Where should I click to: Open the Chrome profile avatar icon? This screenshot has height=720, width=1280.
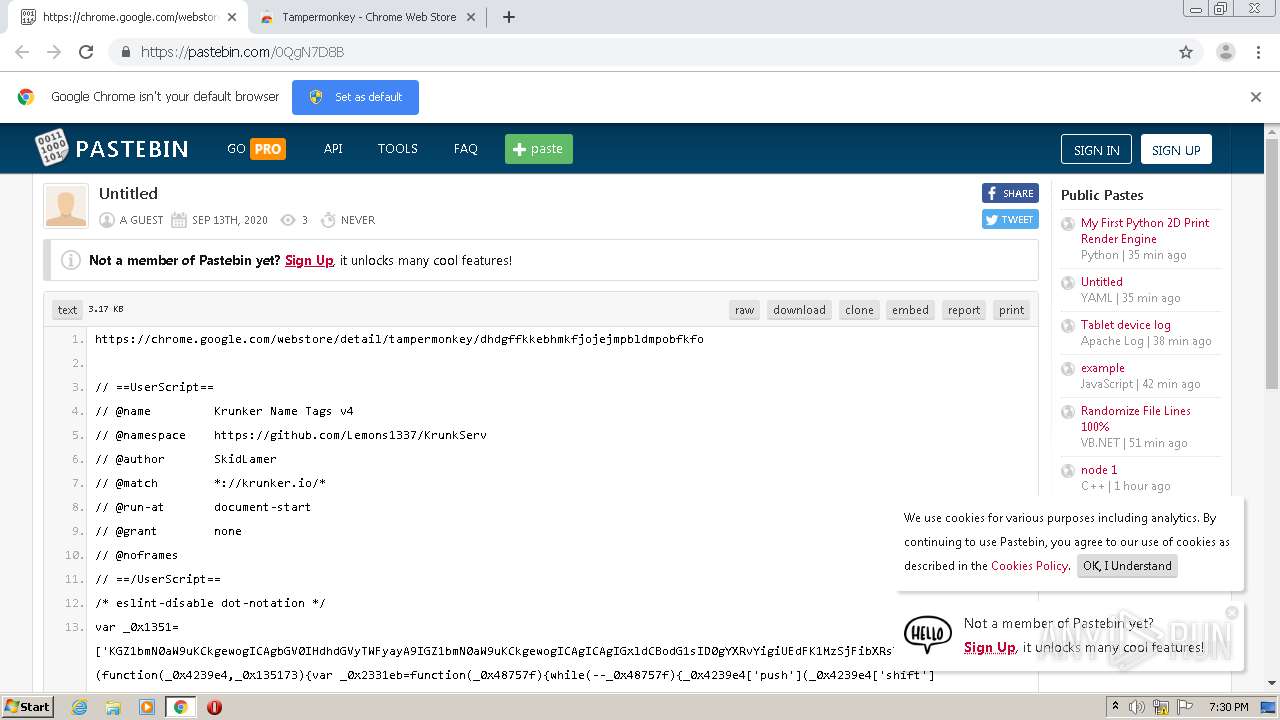[1225, 52]
